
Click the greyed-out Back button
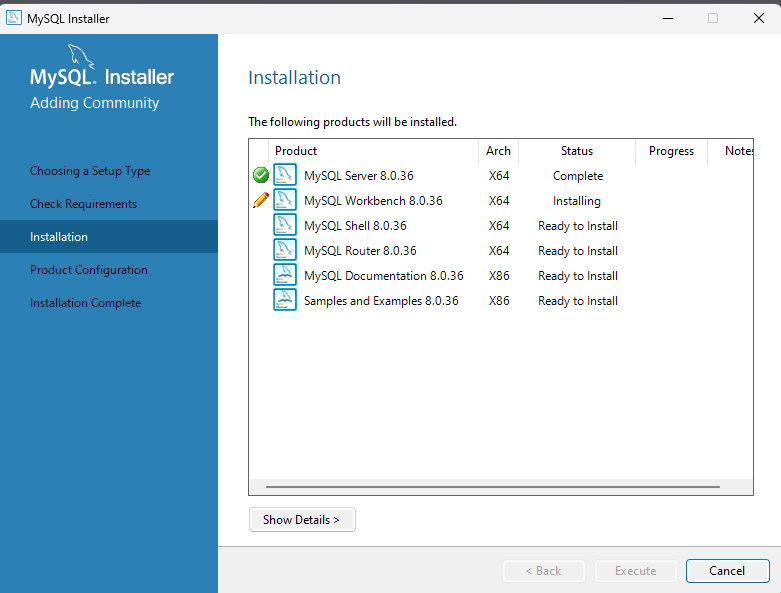coord(544,571)
